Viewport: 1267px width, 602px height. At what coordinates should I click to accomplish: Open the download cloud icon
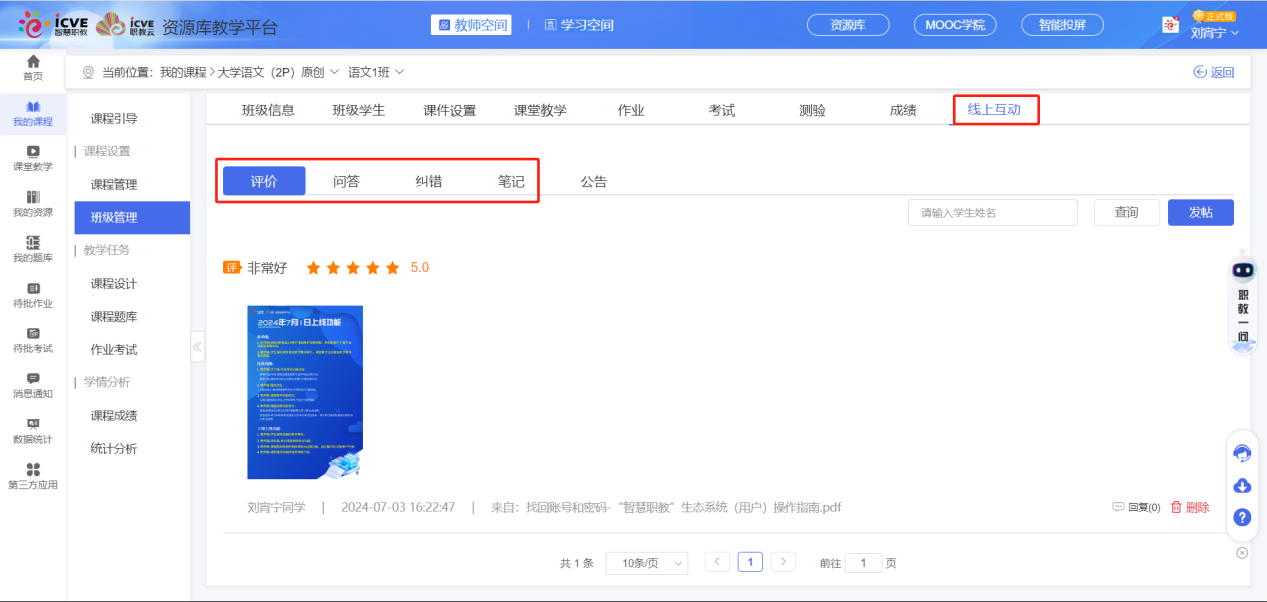[1242, 485]
